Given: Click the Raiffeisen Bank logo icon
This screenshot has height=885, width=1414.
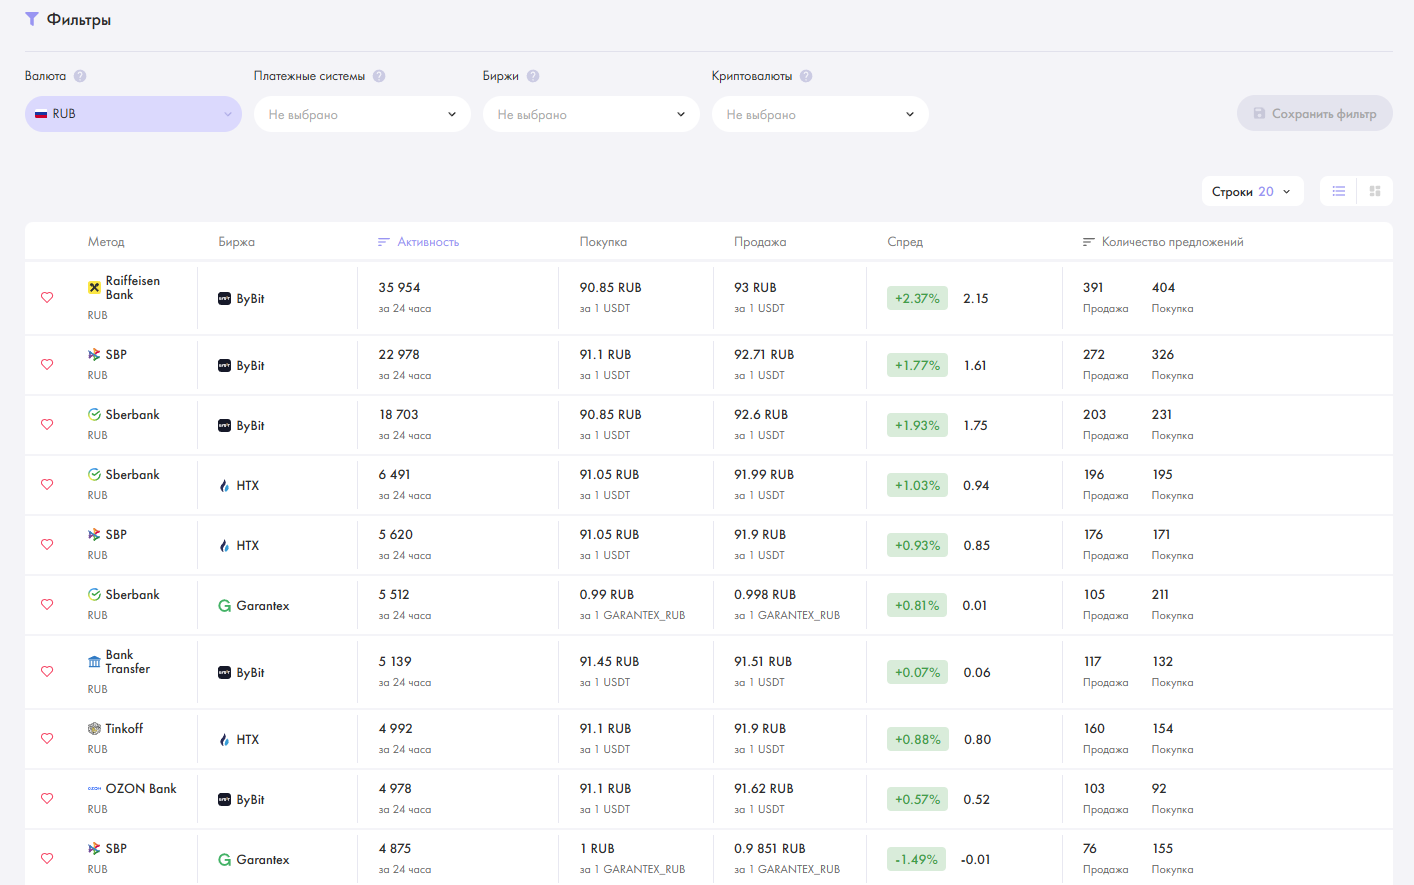Looking at the screenshot, I should click(x=94, y=288).
